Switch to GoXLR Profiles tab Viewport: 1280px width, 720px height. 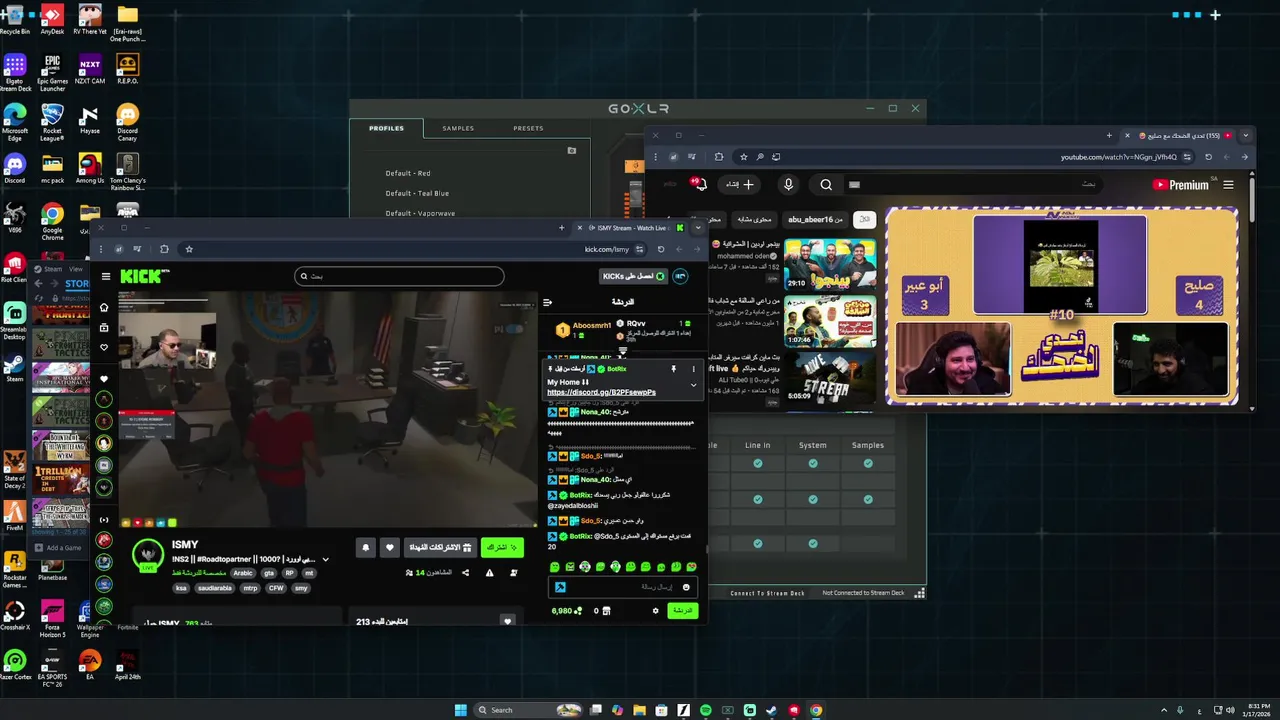tap(386, 128)
